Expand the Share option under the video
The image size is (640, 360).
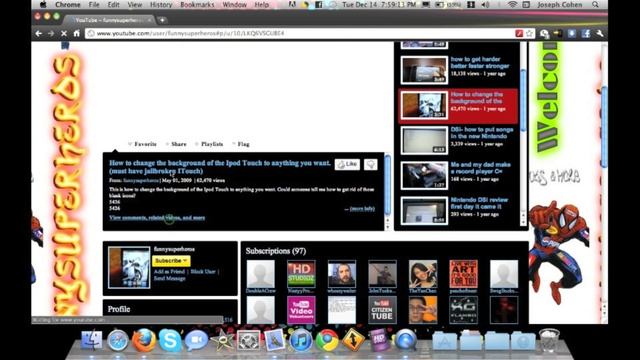tap(176, 144)
